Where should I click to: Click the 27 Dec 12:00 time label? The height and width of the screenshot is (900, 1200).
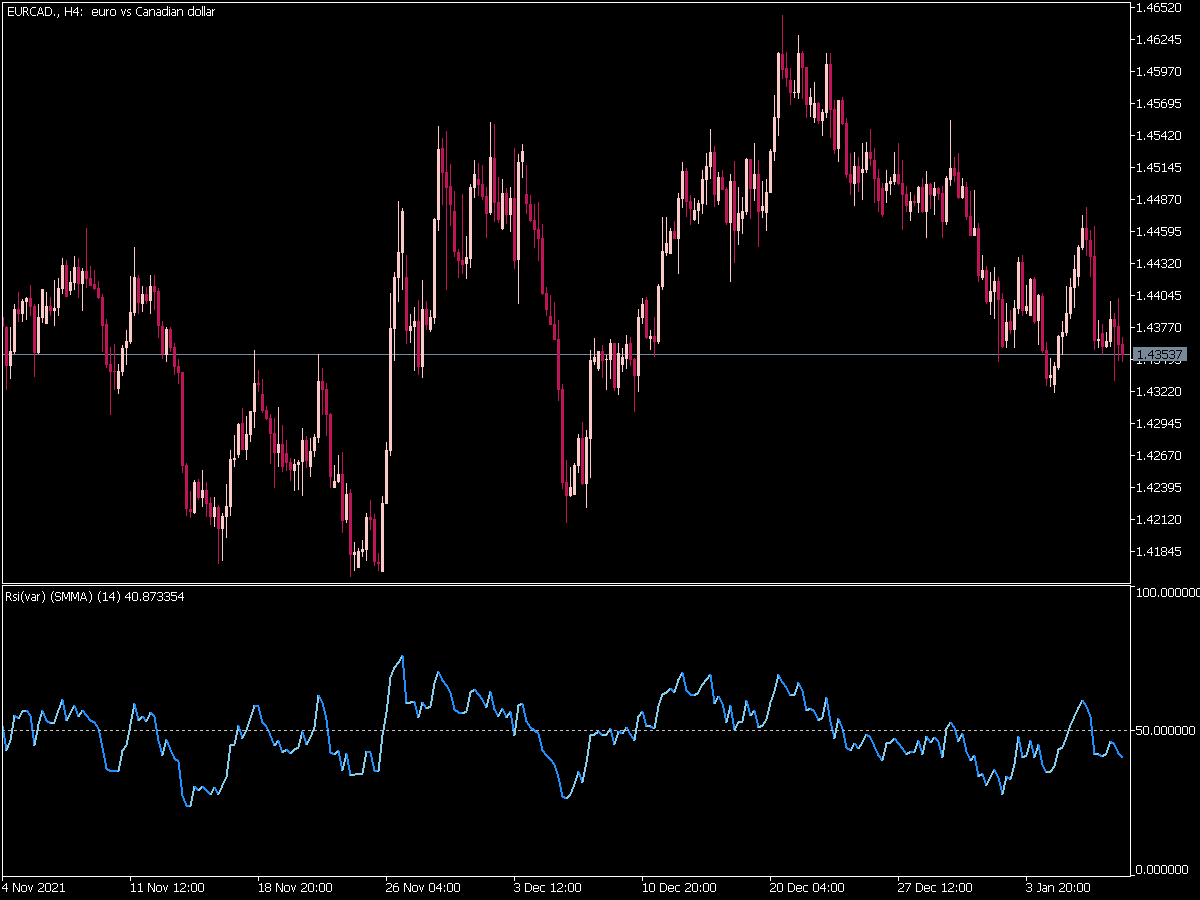(936, 887)
